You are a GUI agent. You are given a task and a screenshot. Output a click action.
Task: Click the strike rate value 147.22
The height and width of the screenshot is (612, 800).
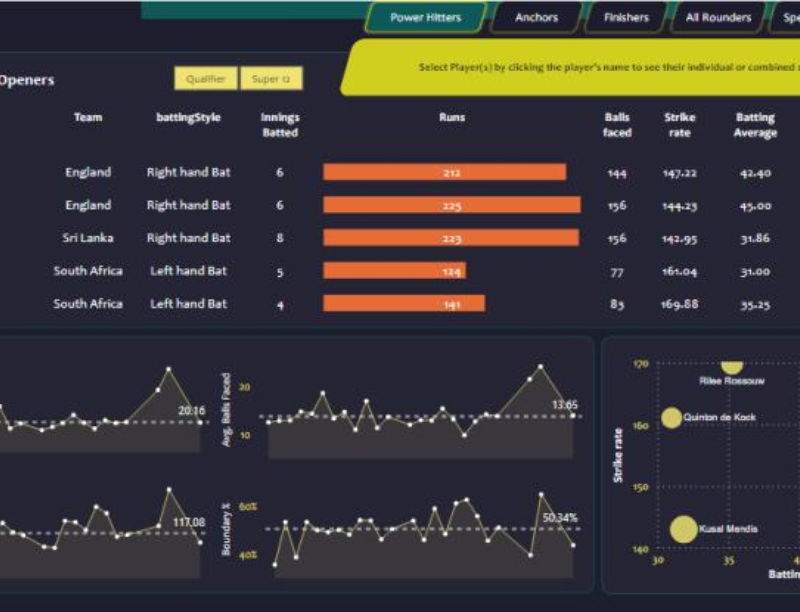click(x=680, y=173)
